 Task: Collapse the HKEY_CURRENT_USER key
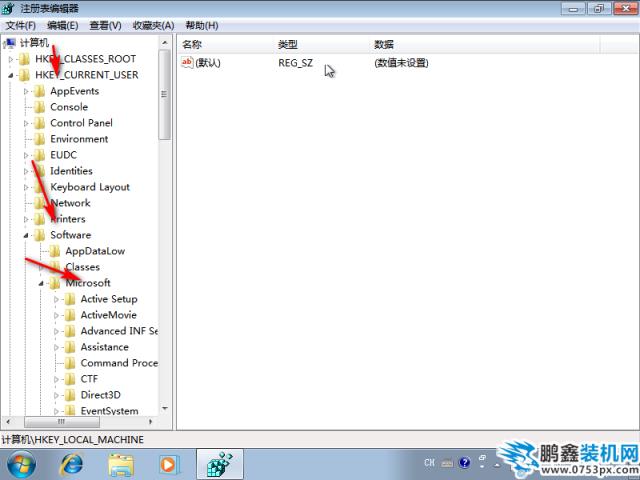(x=11, y=75)
